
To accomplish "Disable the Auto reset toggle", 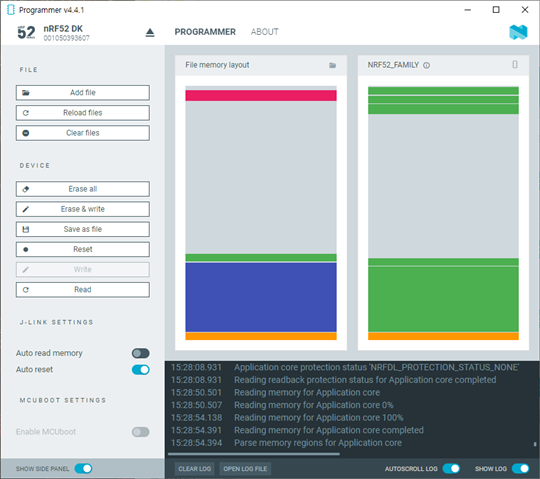I will tap(141, 370).
